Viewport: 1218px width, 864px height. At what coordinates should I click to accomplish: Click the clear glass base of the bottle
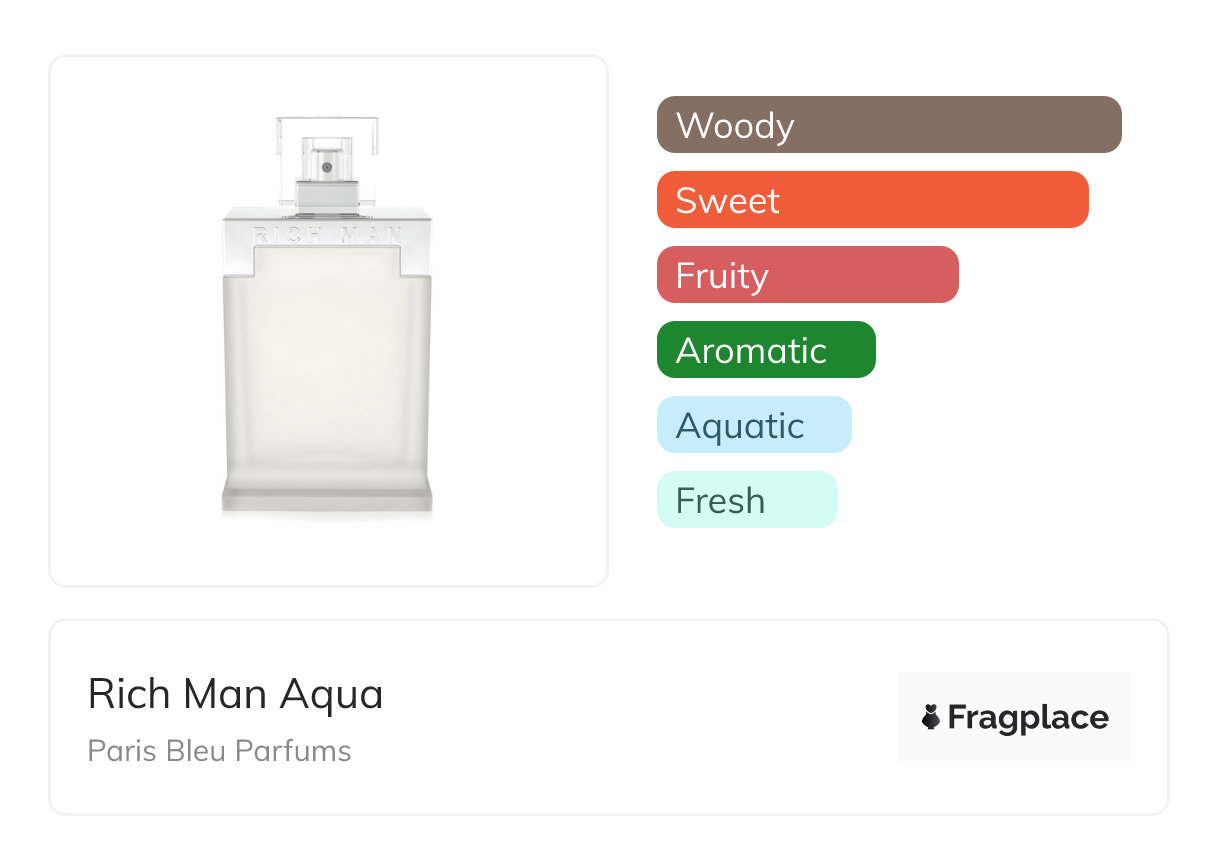point(327,498)
